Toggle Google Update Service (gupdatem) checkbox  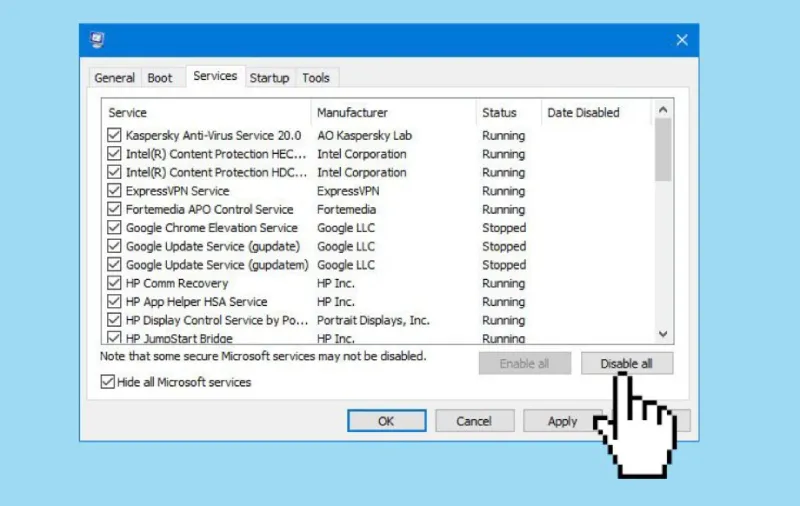[114, 265]
